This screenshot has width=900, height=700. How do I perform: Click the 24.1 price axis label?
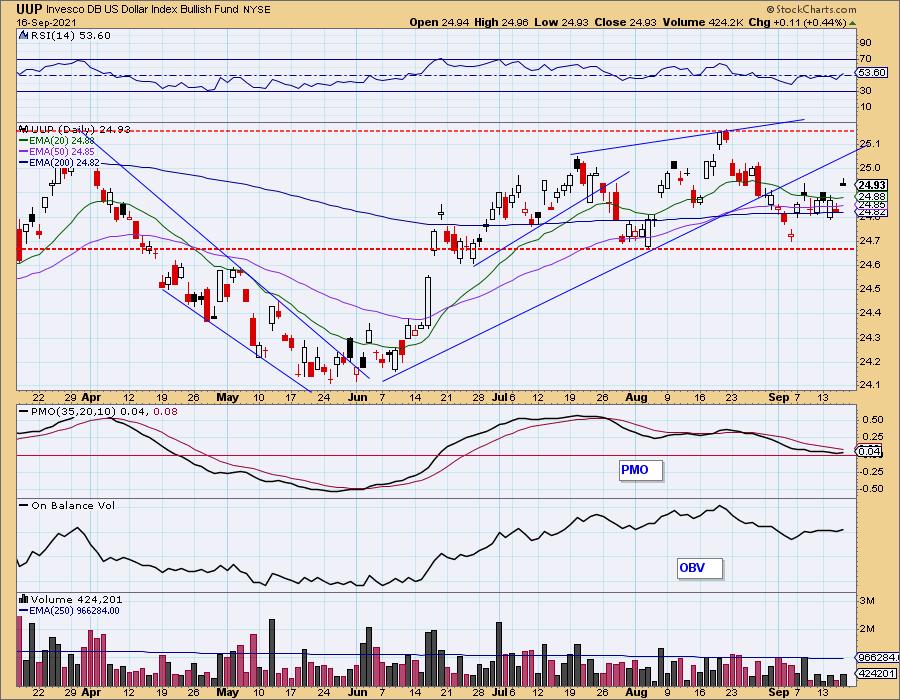[870, 385]
